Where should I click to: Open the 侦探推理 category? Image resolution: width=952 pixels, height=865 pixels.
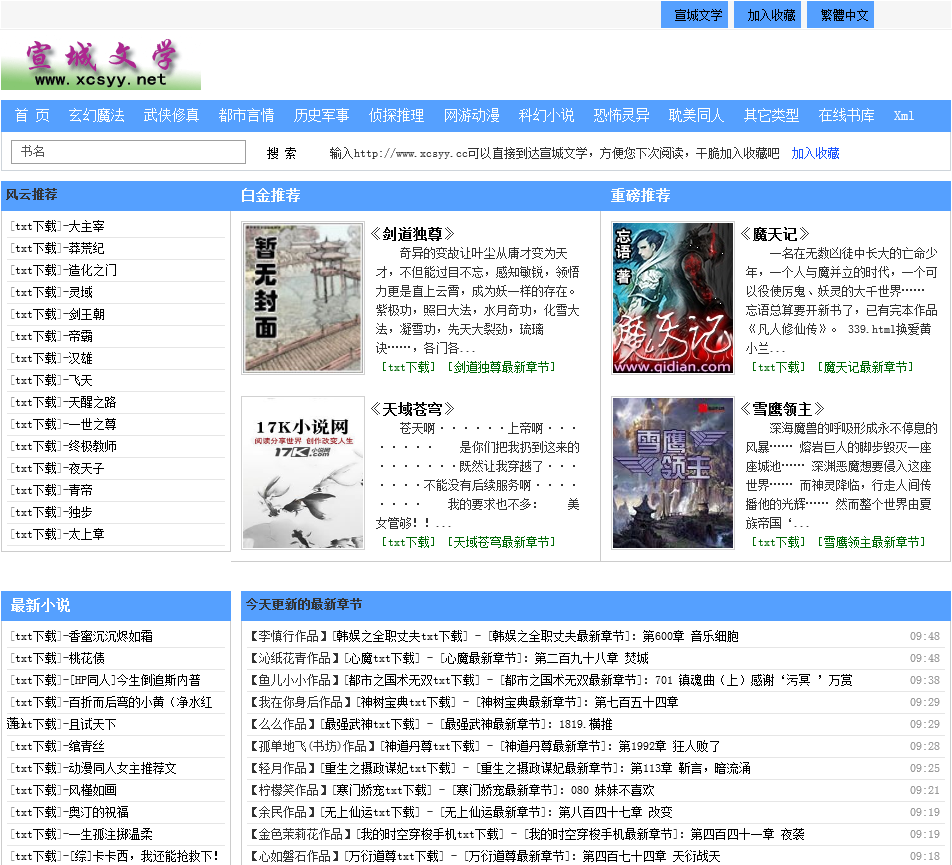pos(396,115)
